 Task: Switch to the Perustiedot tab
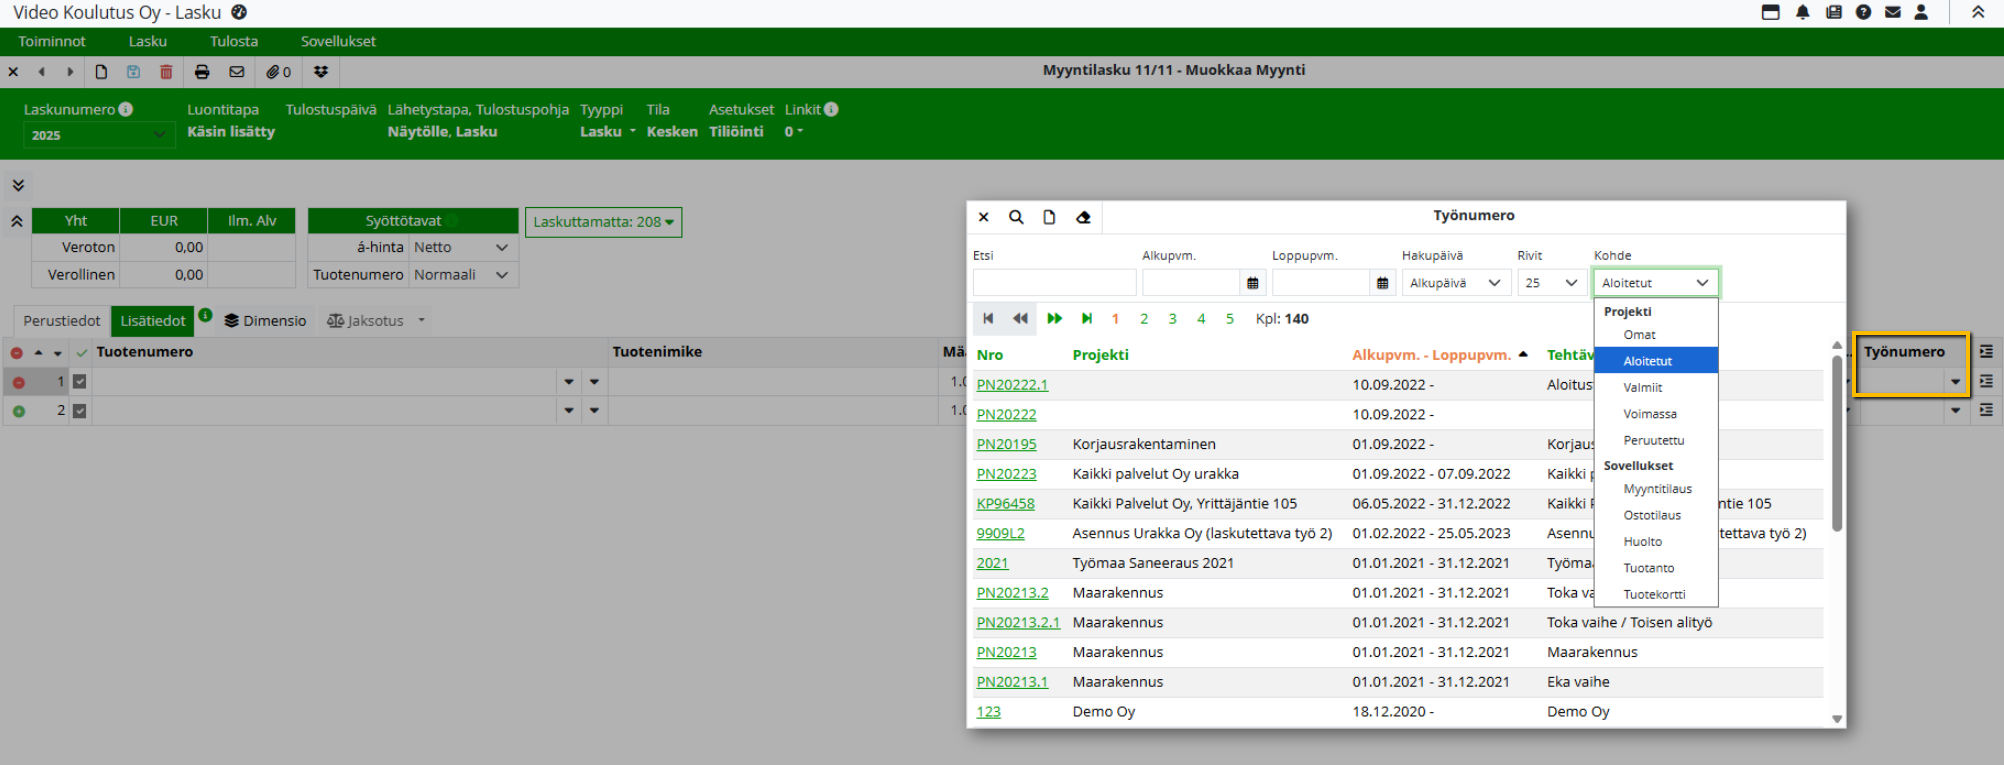point(62,321)
